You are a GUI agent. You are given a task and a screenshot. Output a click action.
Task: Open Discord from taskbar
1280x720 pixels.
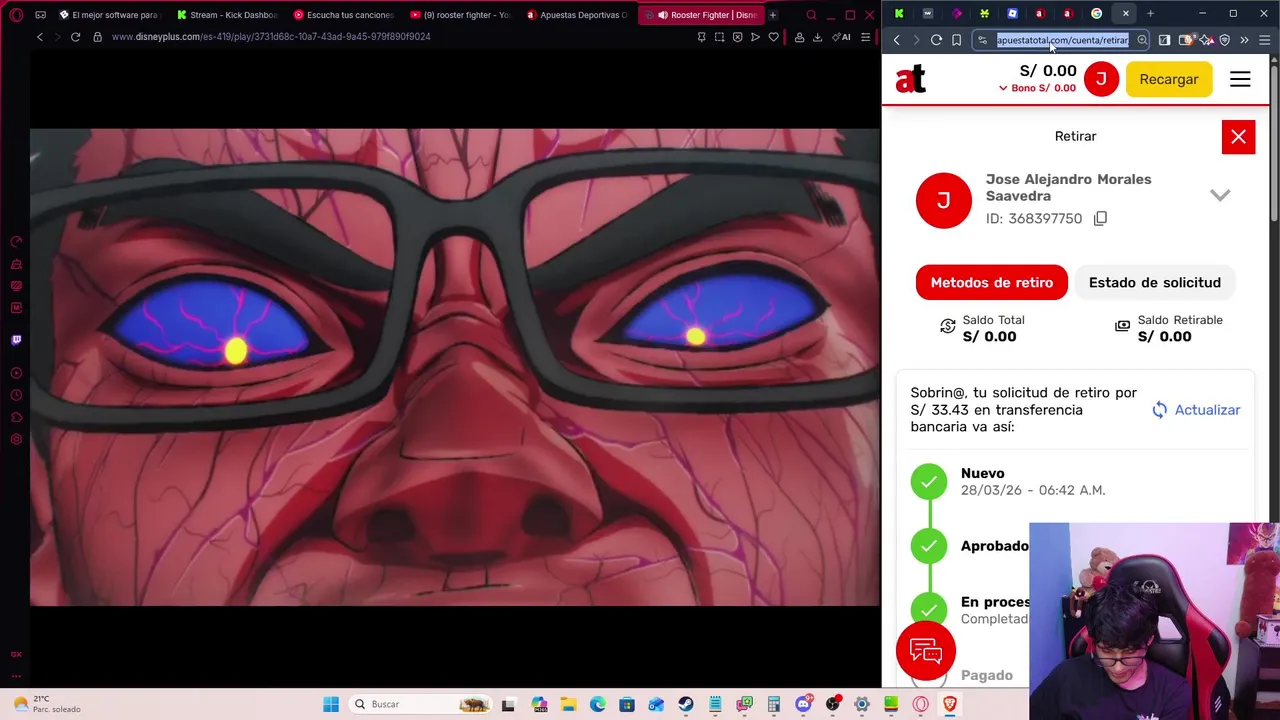pos(803,704)
